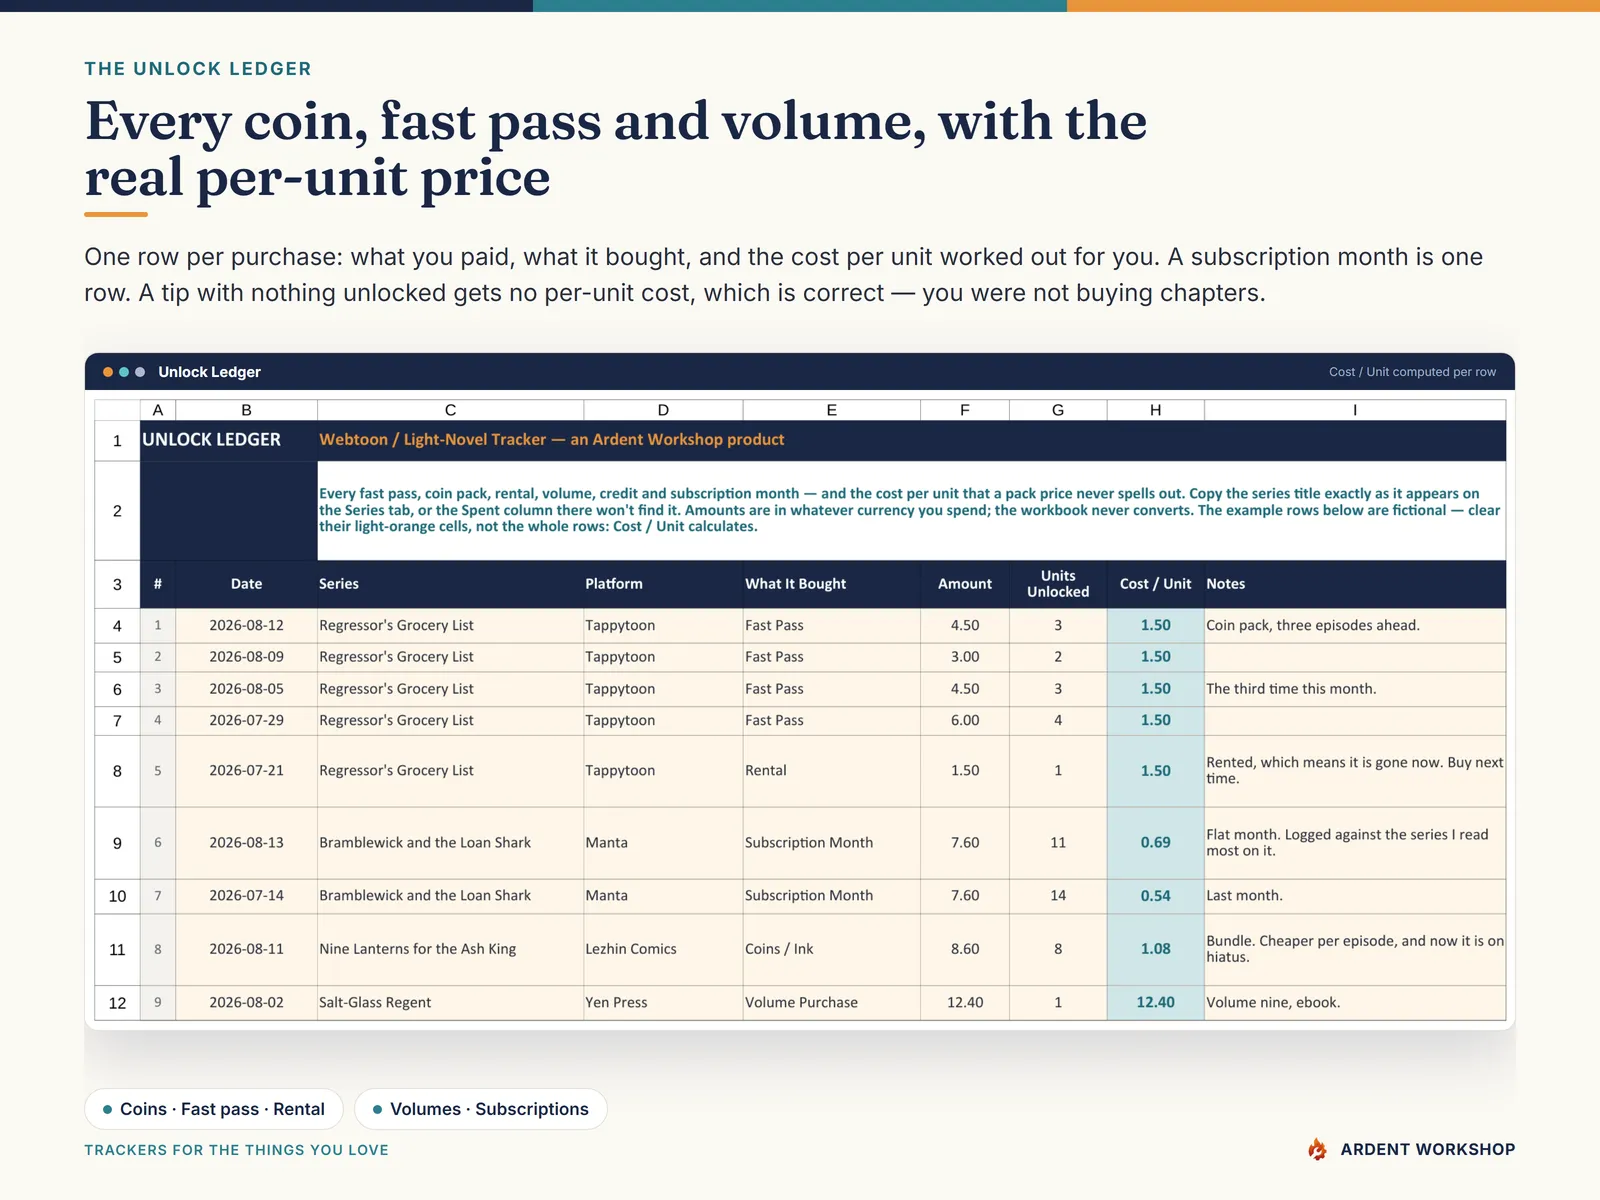Click amount cell 6.00

click(965, 720)
